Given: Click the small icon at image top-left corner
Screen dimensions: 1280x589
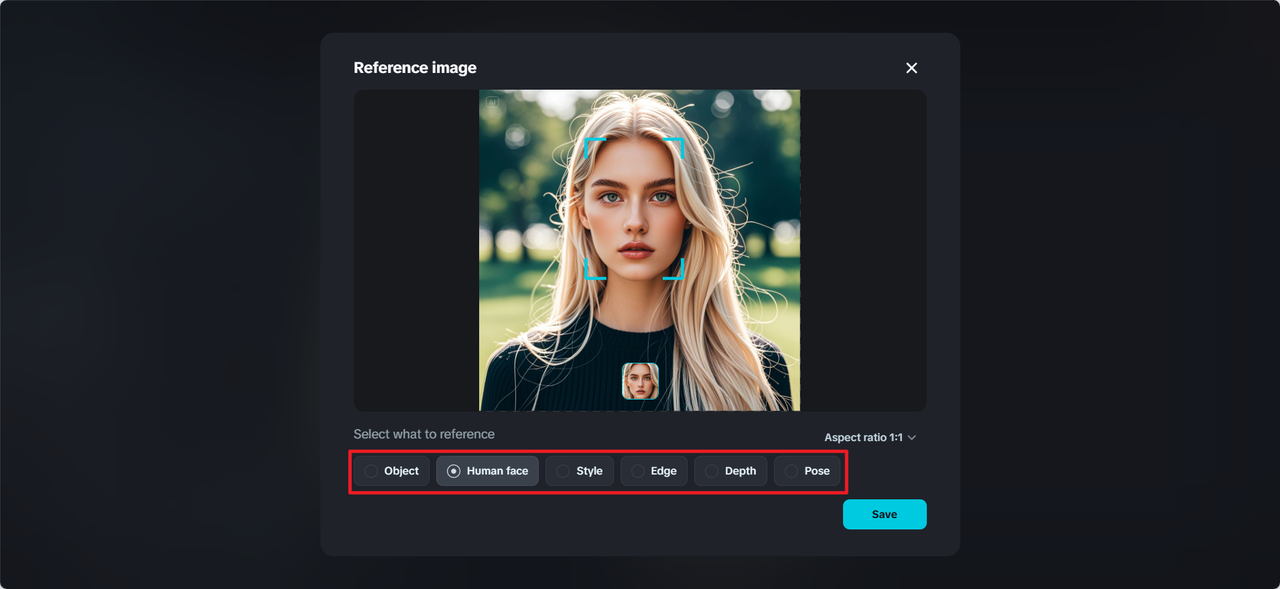Looking at the screenshot, I should coord(492,102).
